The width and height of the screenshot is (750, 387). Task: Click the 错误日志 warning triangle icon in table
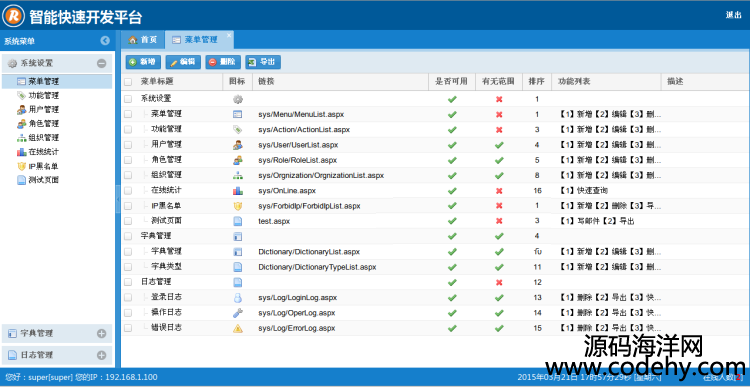click(x=238, y=328)
